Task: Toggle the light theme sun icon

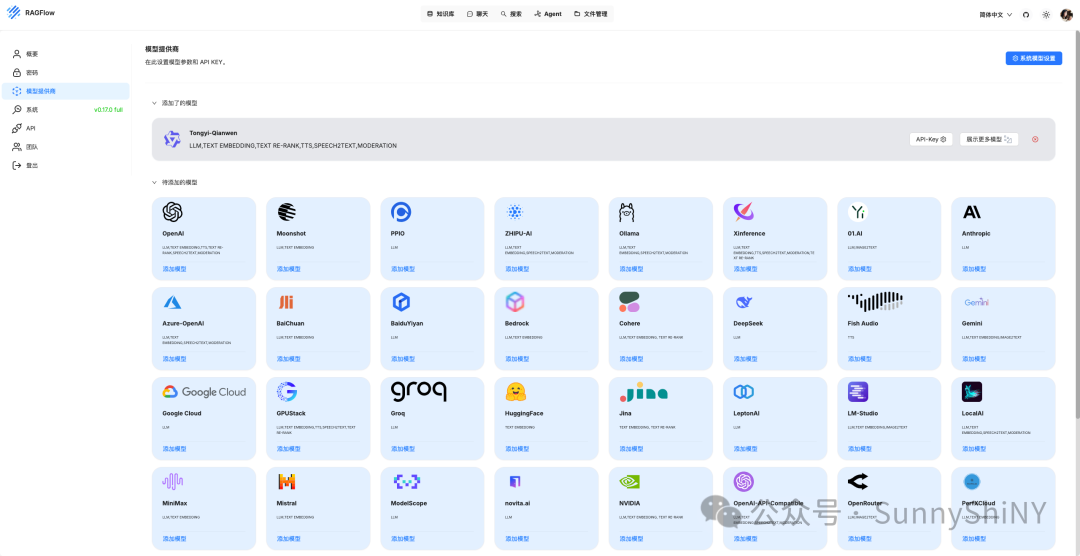Action: tap(1046, 14)
